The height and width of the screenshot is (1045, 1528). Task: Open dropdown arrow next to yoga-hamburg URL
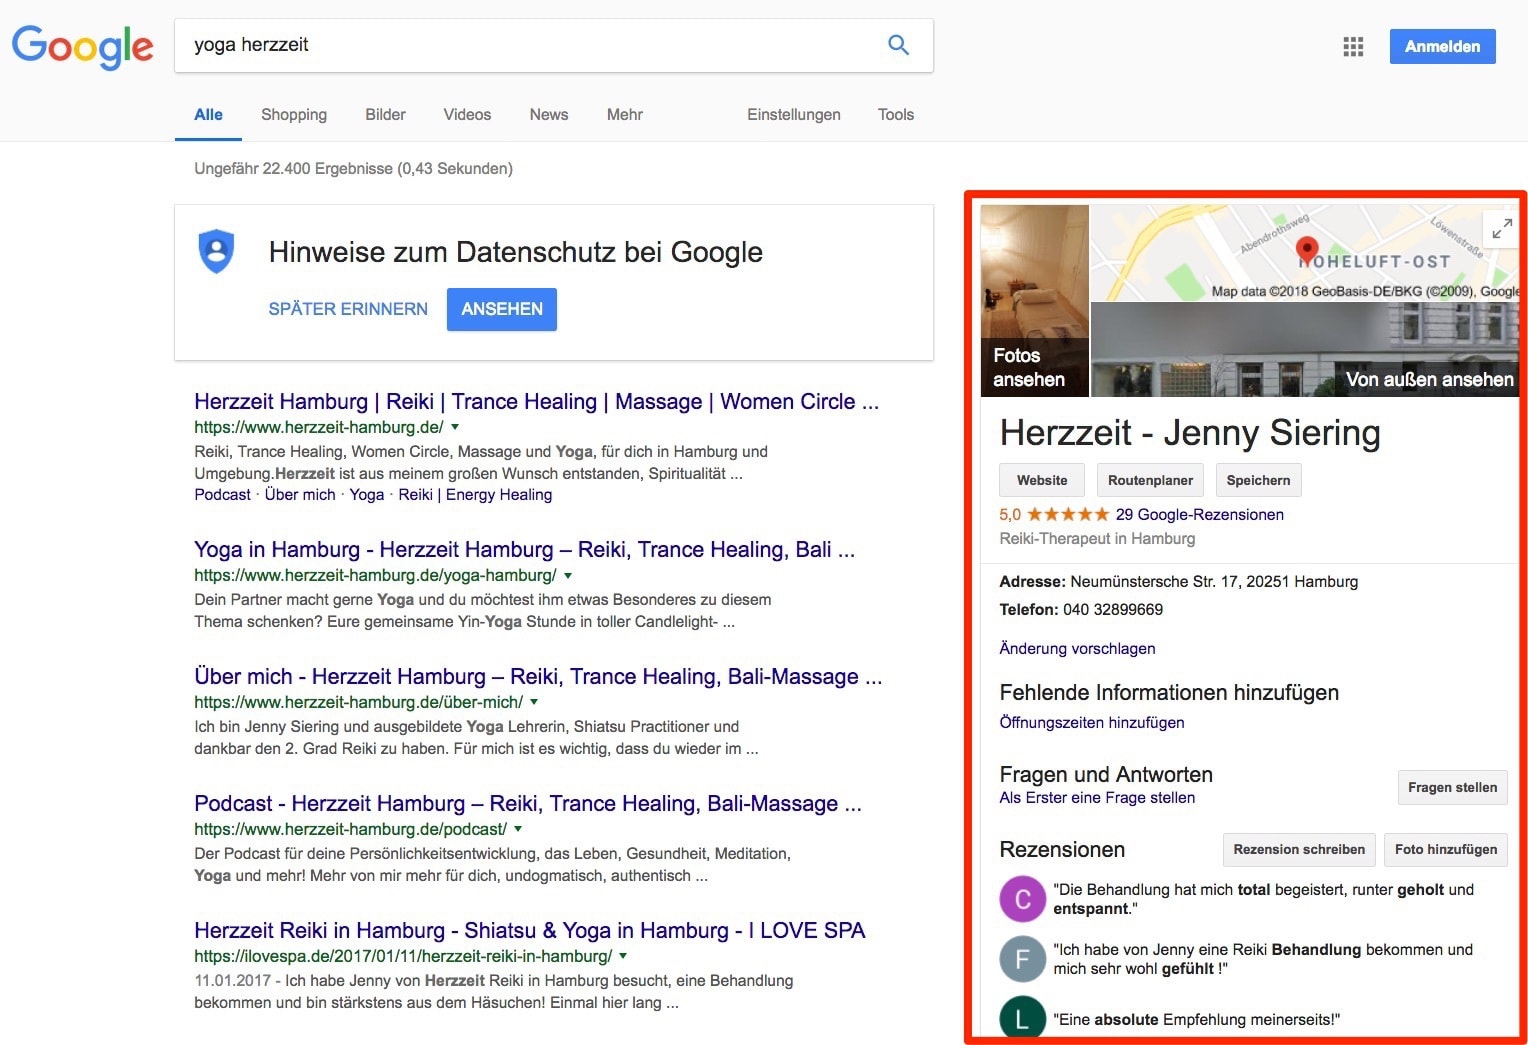pos(568,575)
